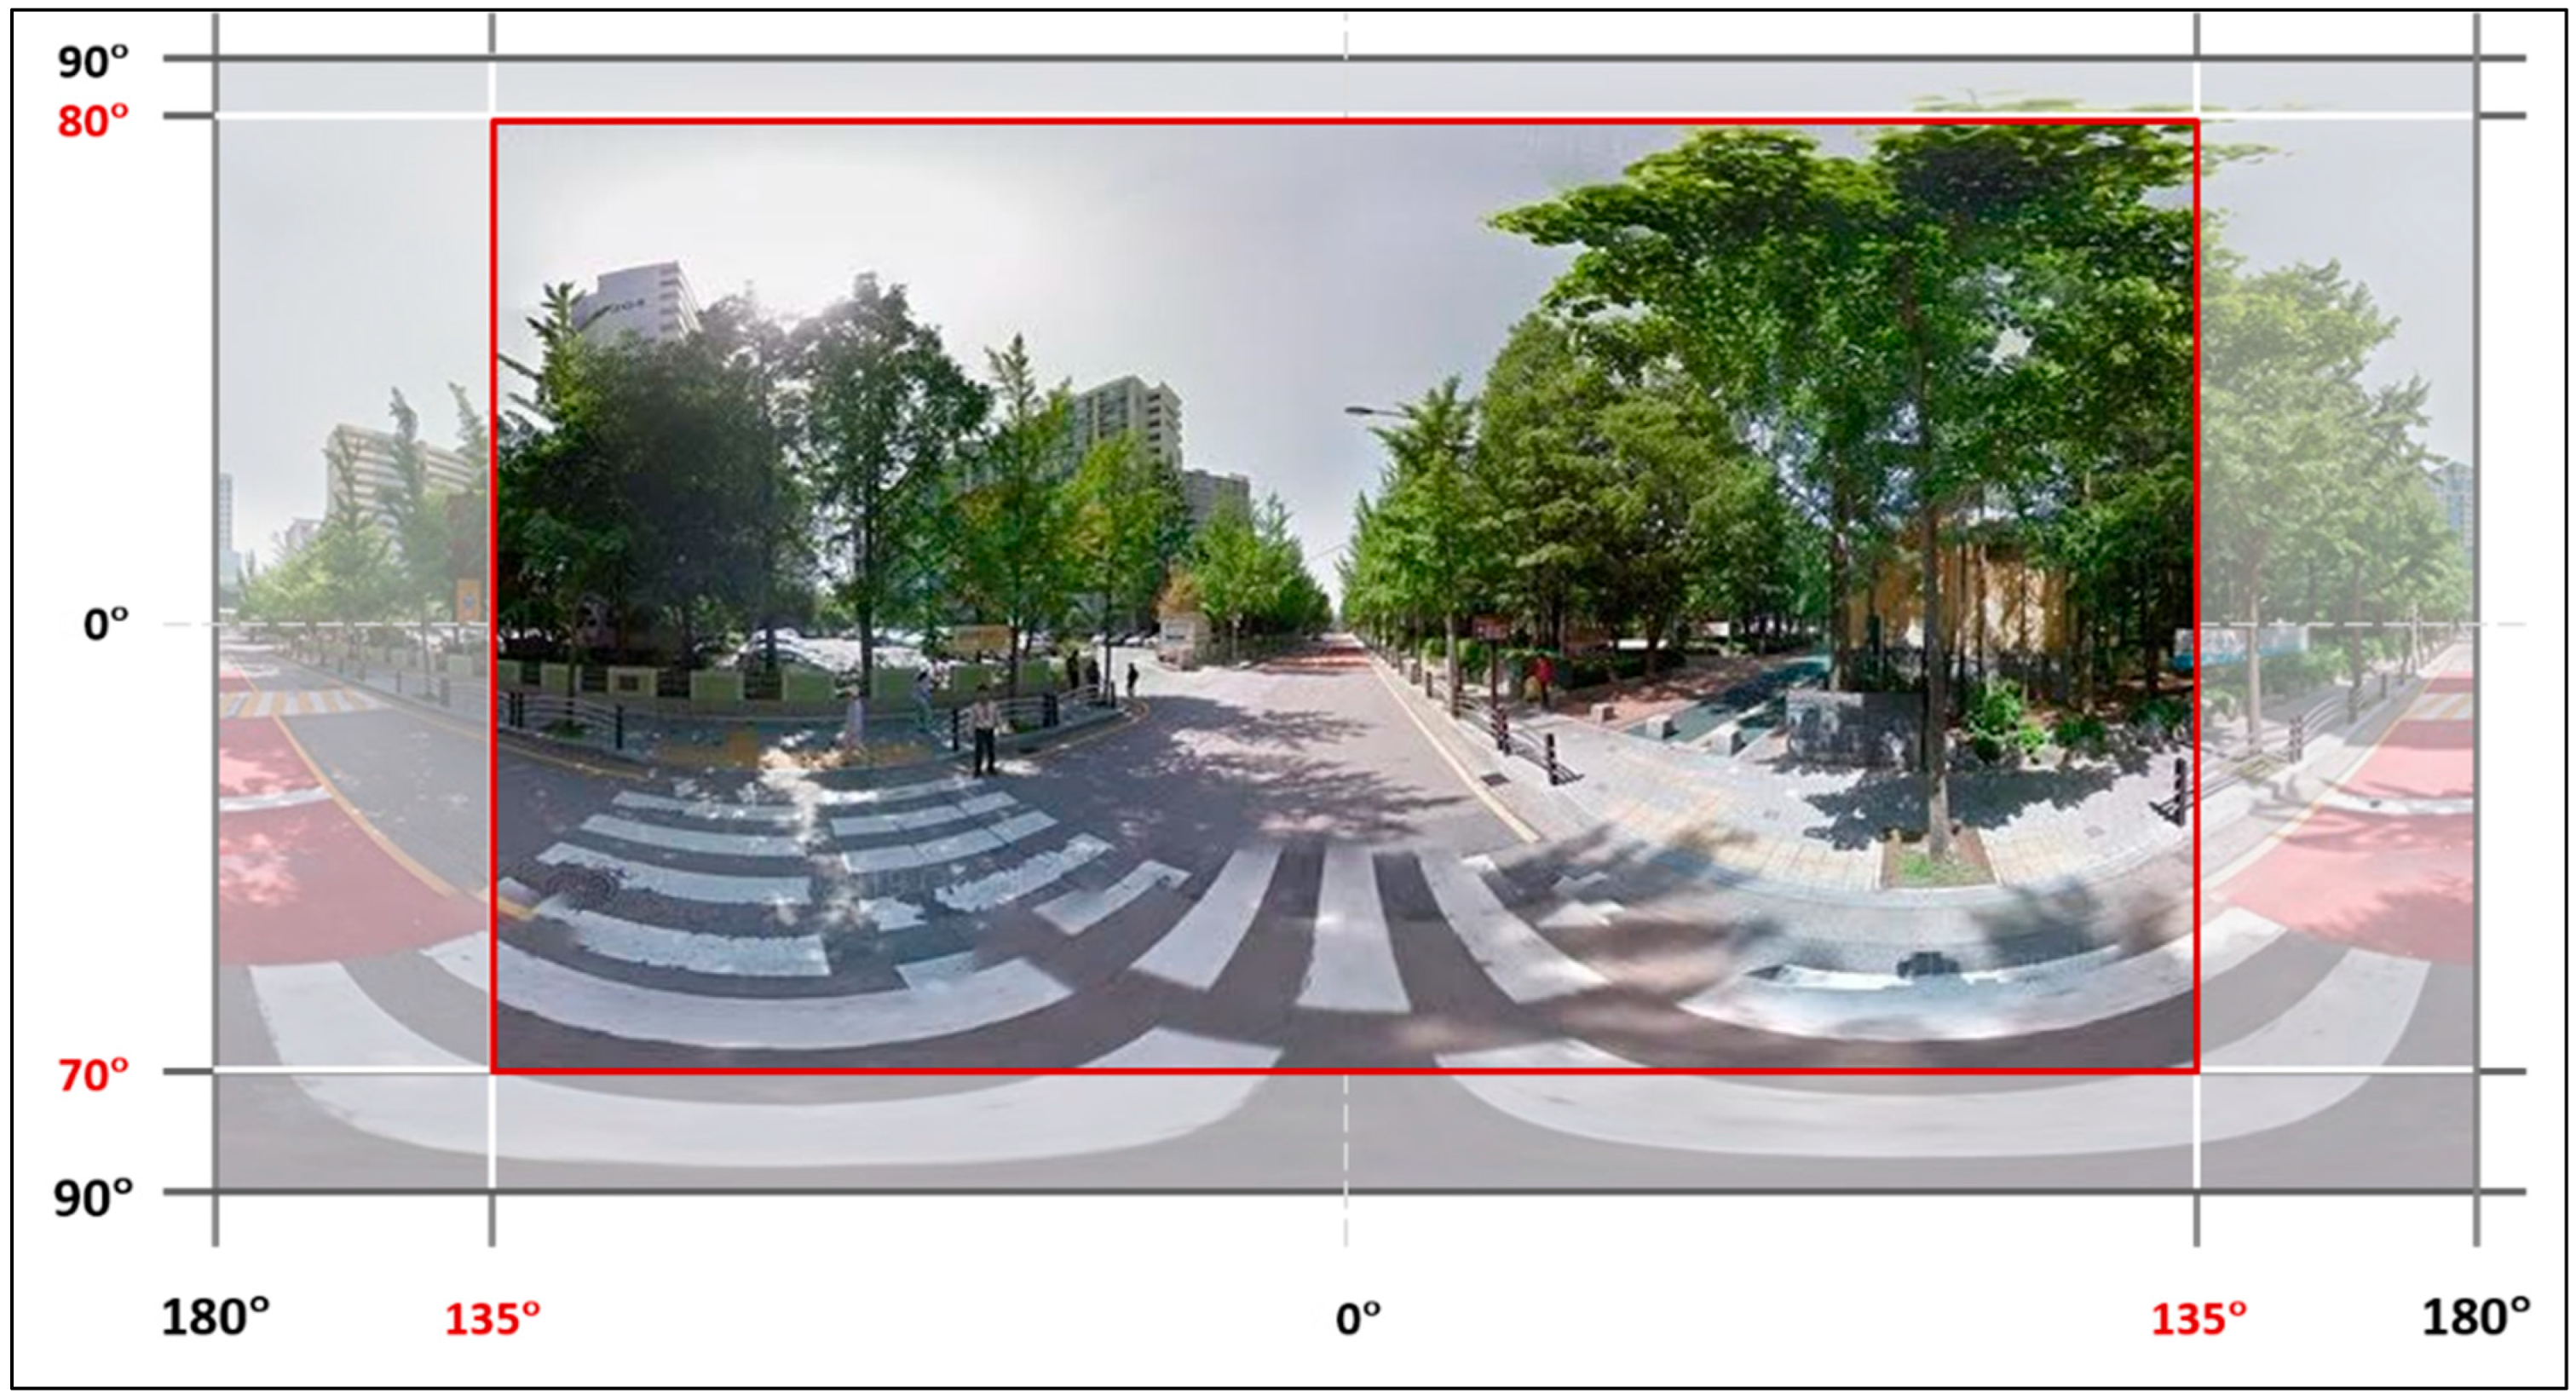Image resolution: width=2576 pixels, height=1399 pixels.
Task: Click the lower 90° label on left axis
Action: pos(92,1197)
